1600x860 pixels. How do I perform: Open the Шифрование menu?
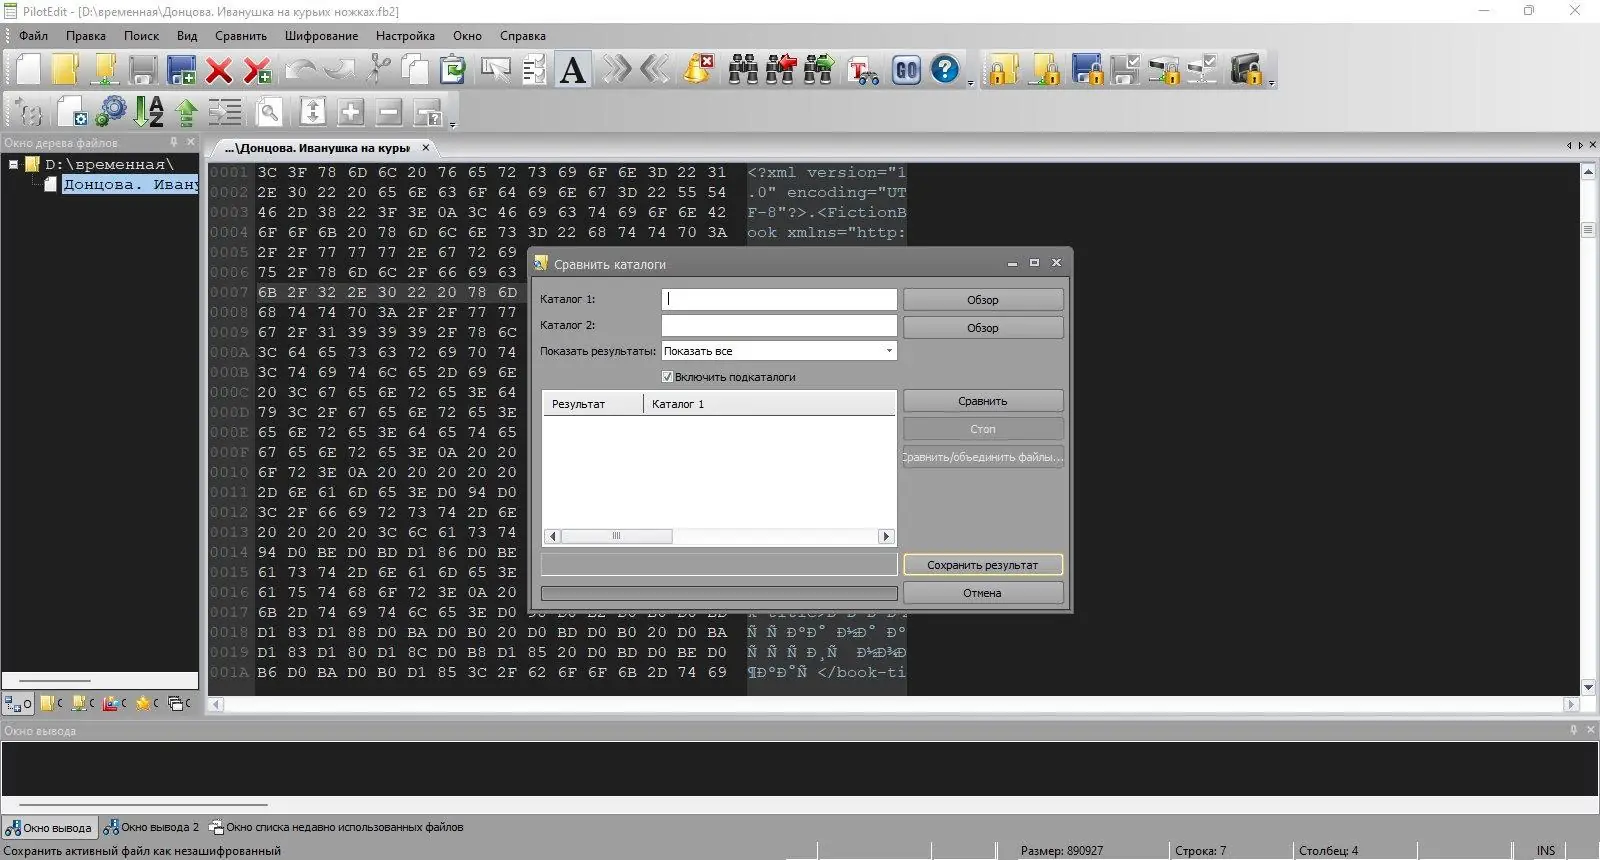point(321,36)
